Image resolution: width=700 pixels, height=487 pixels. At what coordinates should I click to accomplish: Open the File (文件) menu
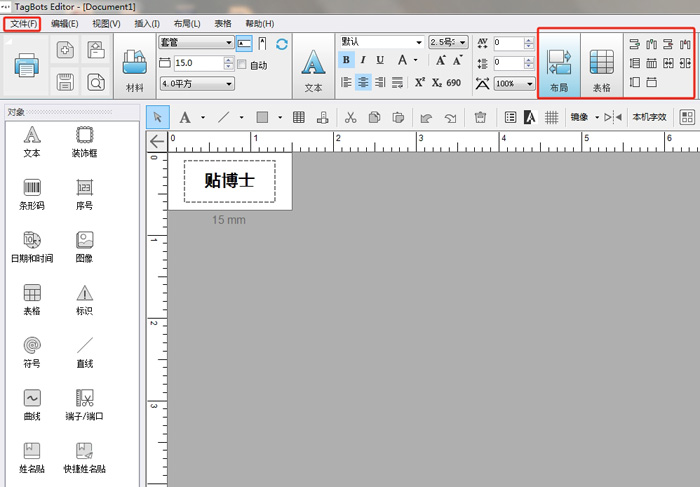coord(23,24)
